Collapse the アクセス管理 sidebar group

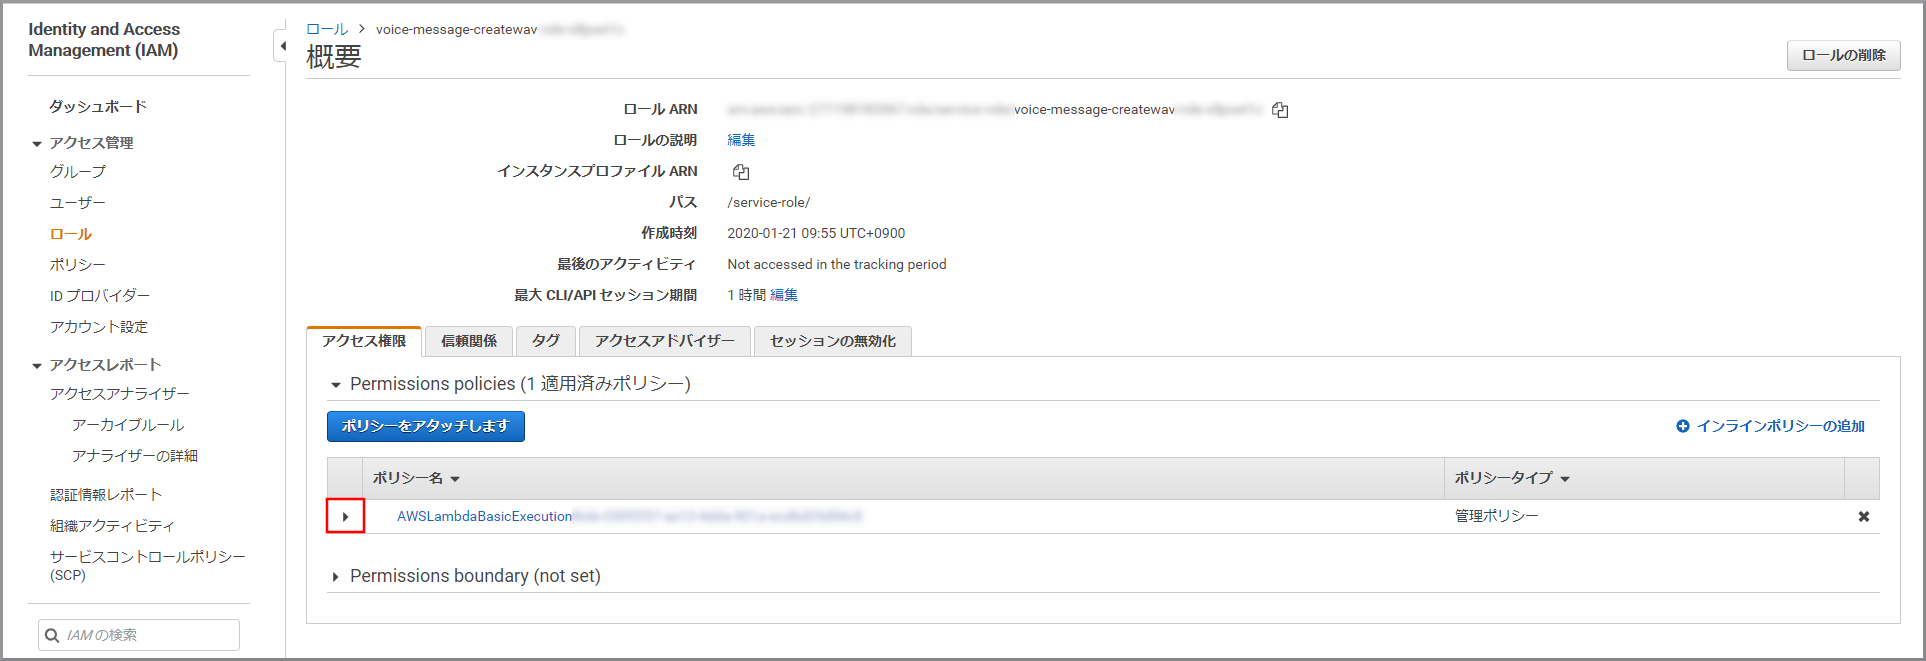37,144
